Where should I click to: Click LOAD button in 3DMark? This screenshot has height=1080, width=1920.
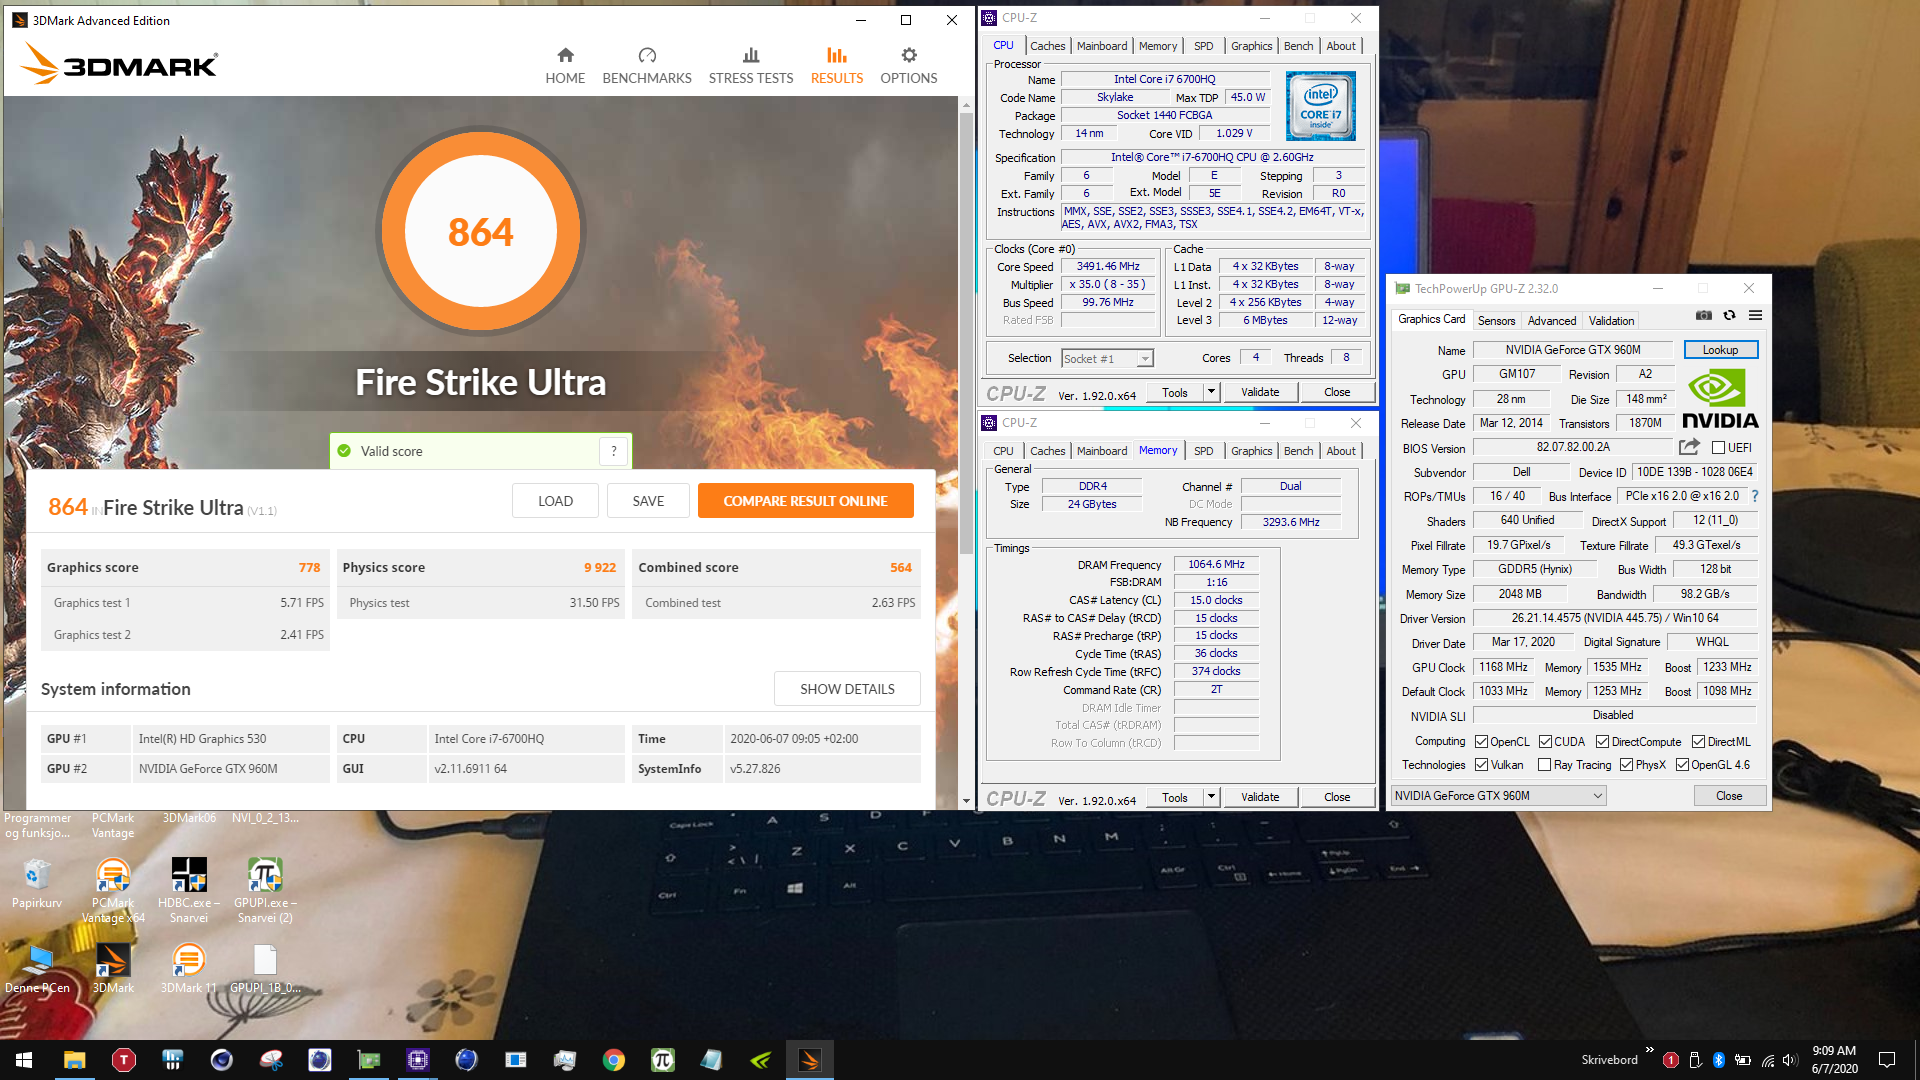point(555,501)
